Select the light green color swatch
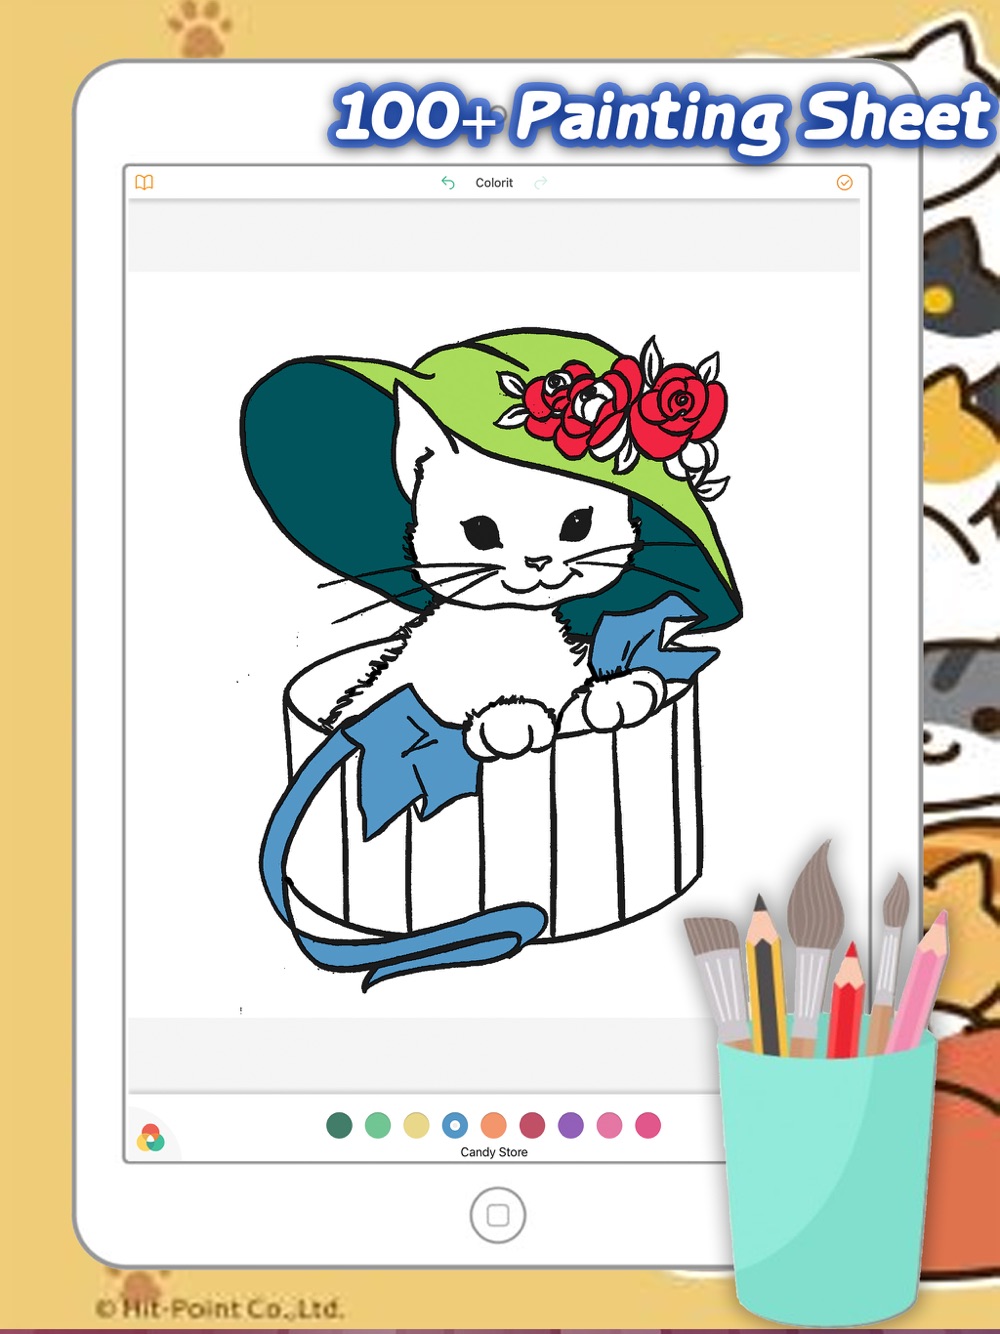The width and height of the screenshot is (1000, 1334). tap(378, 1125)
